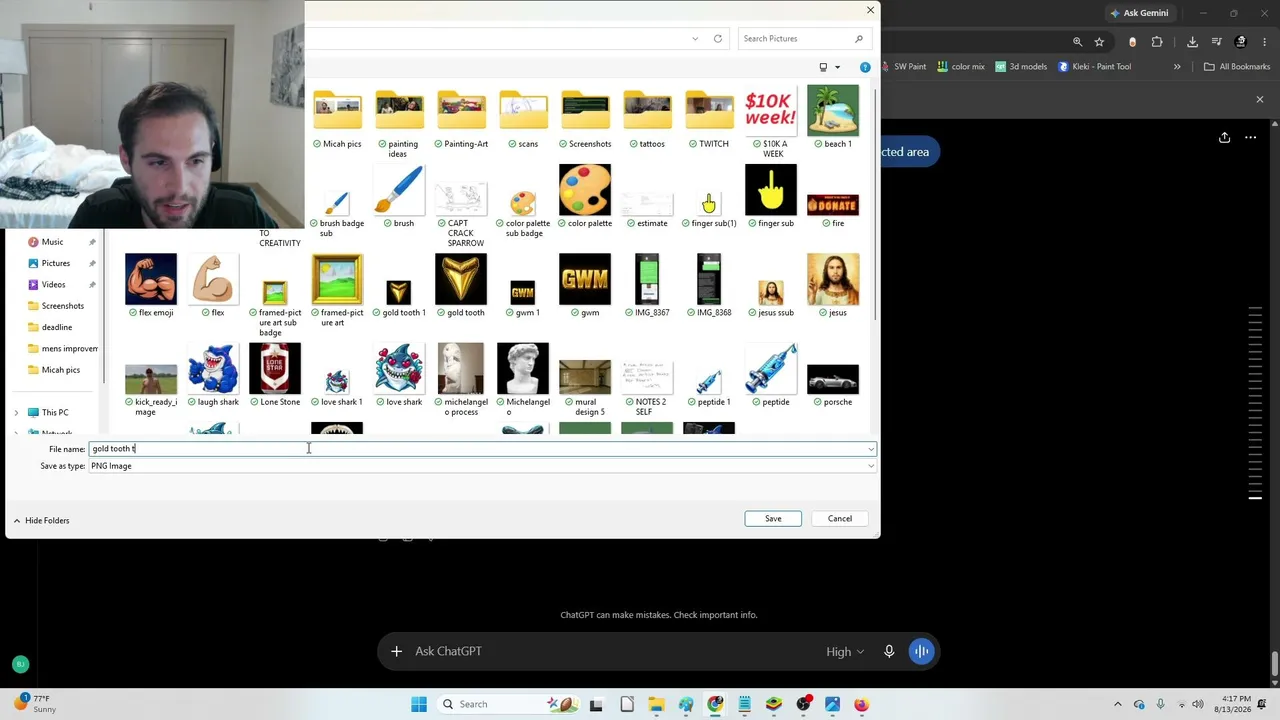This screenshot has width=1280, height=720.
Task: Click the microphone dictation icon in ChatGPT
Action: click(x=889, y=652)
